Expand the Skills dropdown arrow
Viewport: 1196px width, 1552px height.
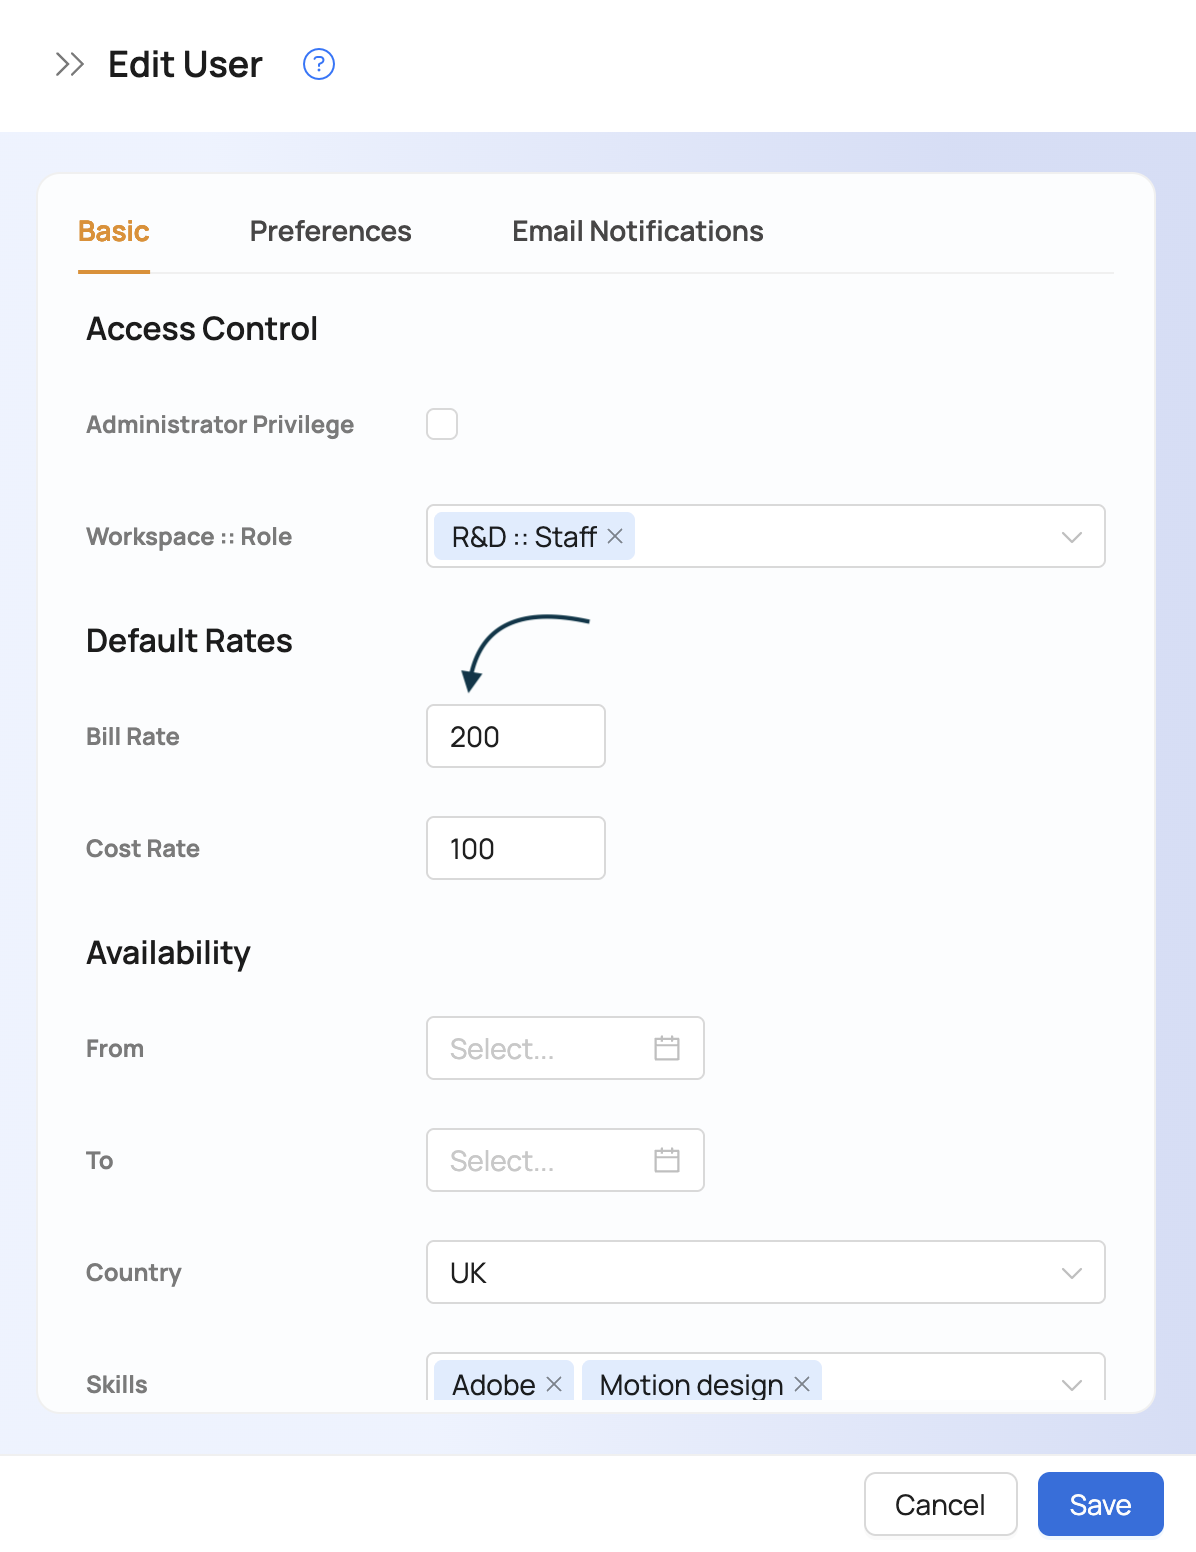point(1072,1385)
